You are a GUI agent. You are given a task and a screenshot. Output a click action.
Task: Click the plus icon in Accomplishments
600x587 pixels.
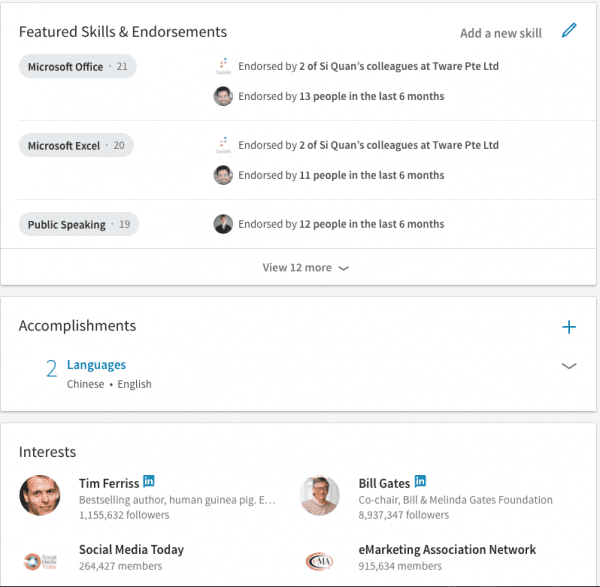coord(569,327)
